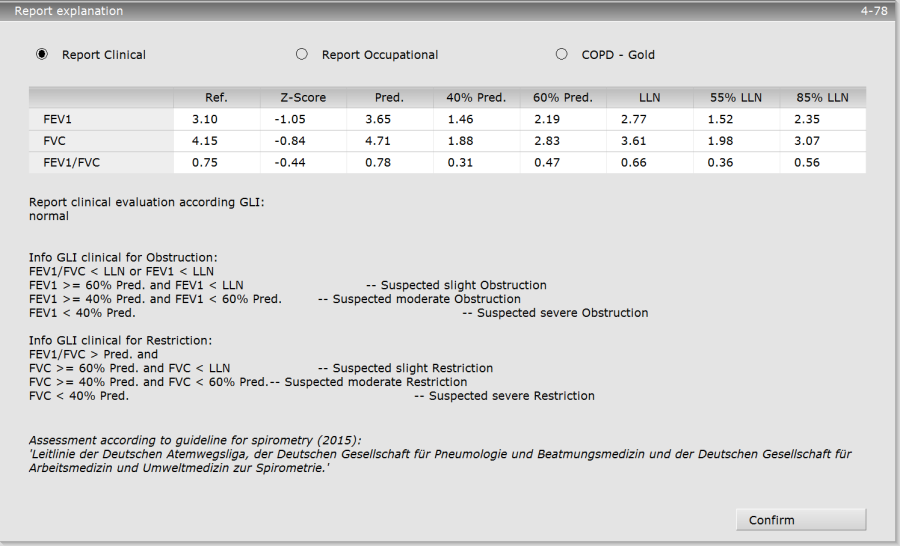The width and height of the screenshot is (900, 546).
Task: Click FEV1/FVC LLN value 0.66
Action: click(x=634, y=162)
